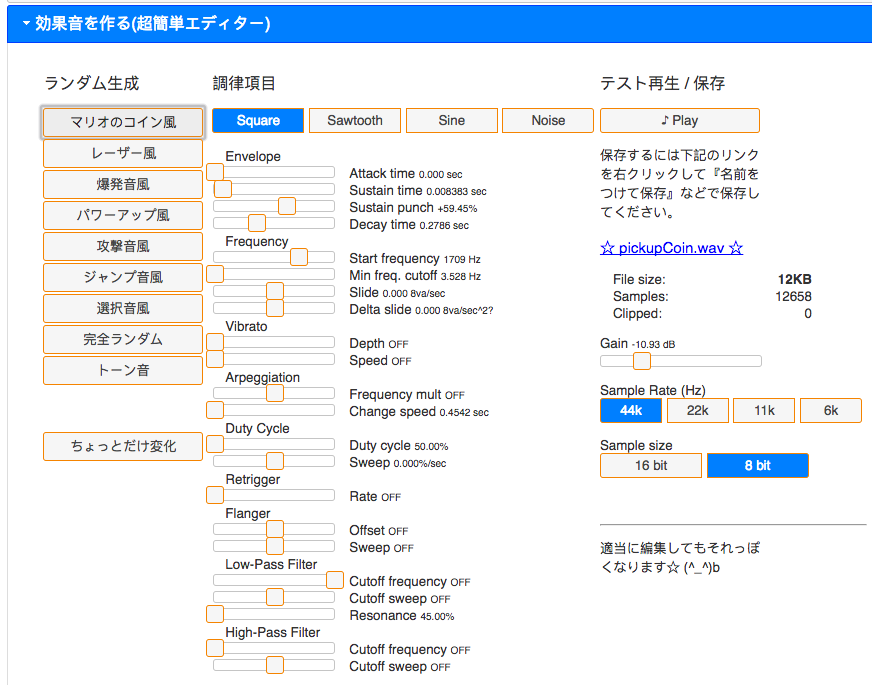The height and width of the screenshot is (685, 872).
Task: Generate a マリオのコイン風 sound
Action: [123, 122]
